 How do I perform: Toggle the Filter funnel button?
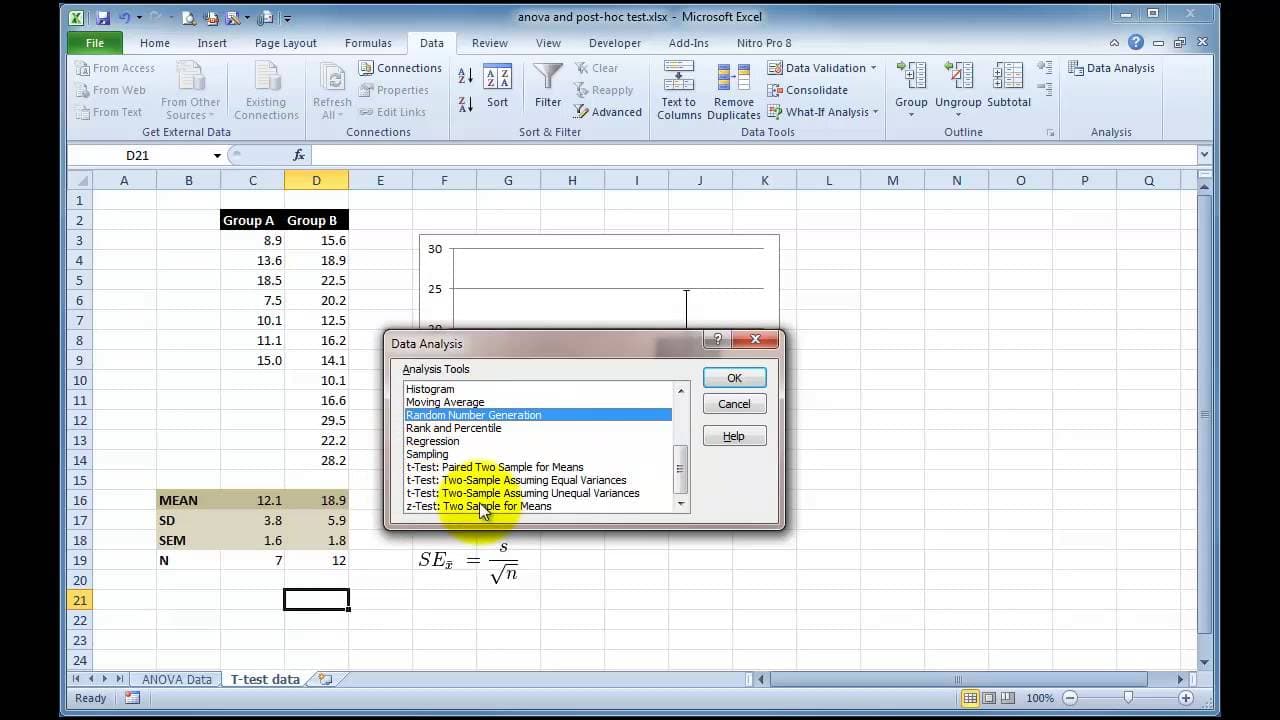[x=548, y=87]
